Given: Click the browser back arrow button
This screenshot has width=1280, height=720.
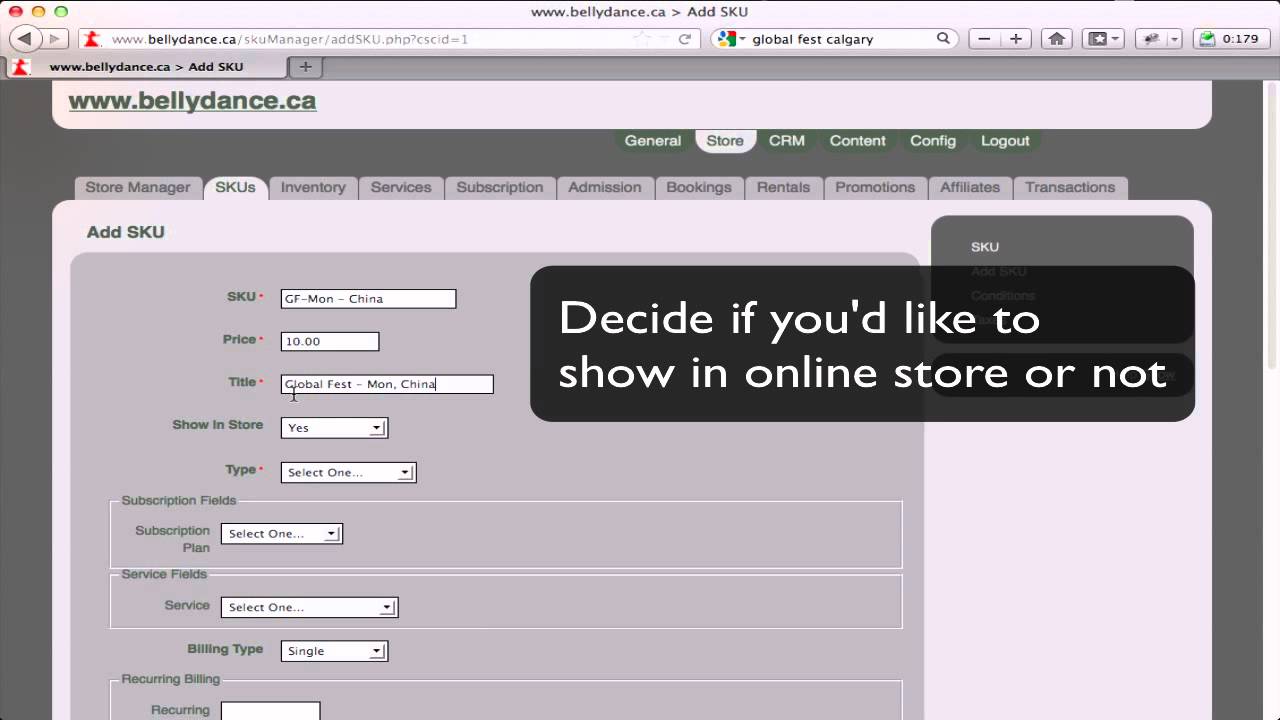Looking at the screenshot, I should (25, 39).
